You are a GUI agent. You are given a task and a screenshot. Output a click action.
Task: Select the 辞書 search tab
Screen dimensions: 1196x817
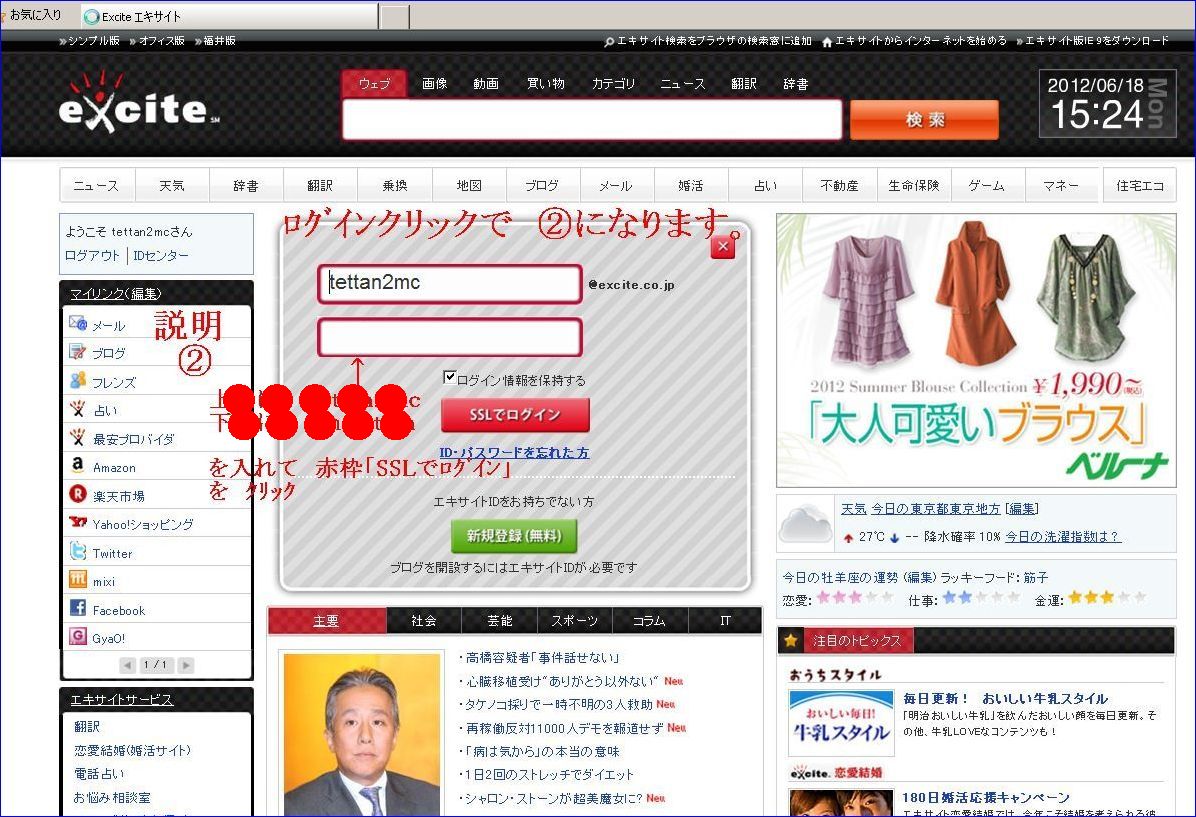click(796, 84)
